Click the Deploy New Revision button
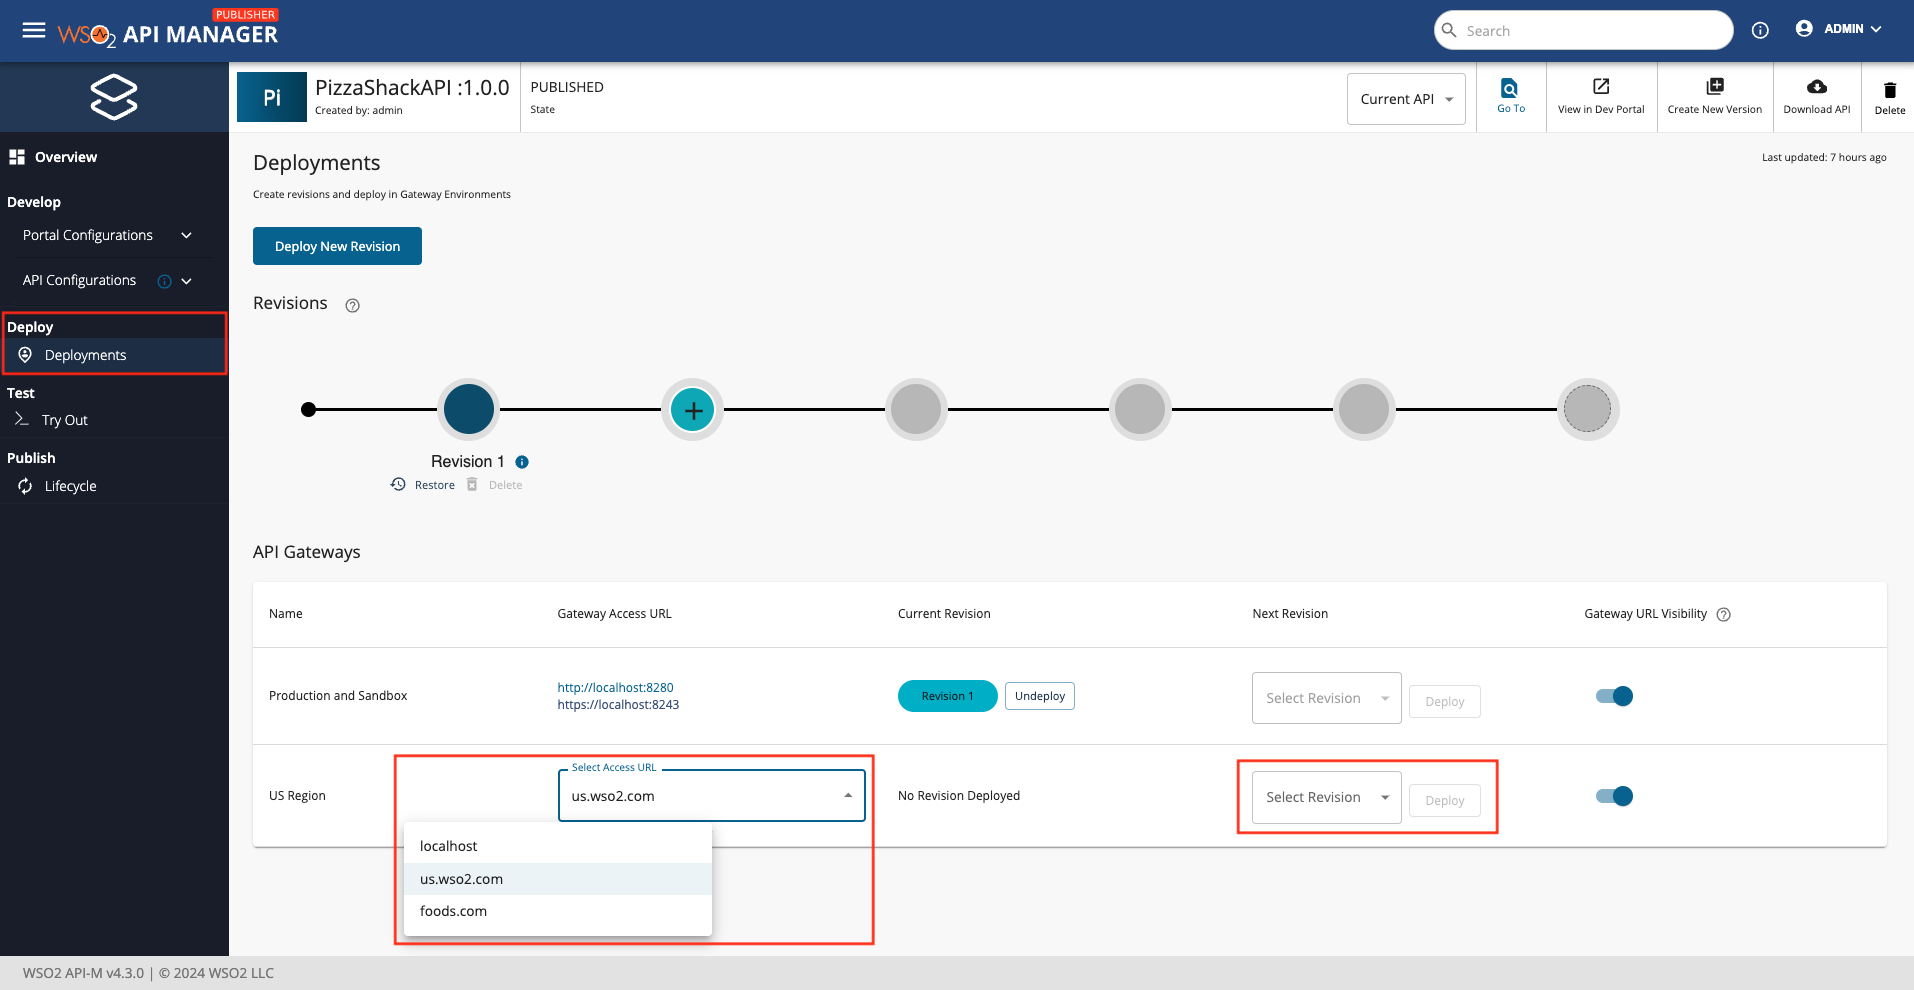This screenshot has height=990, width=1914. (337, 246)
